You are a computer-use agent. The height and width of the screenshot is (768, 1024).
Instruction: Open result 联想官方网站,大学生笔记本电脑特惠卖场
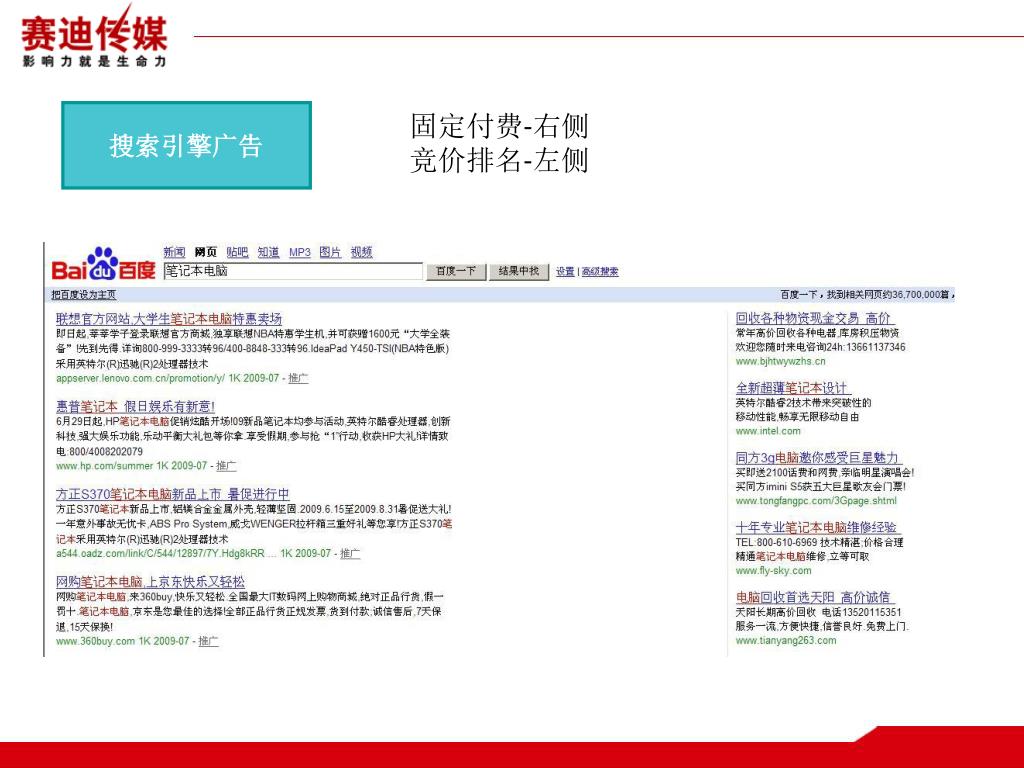point(168,319)
